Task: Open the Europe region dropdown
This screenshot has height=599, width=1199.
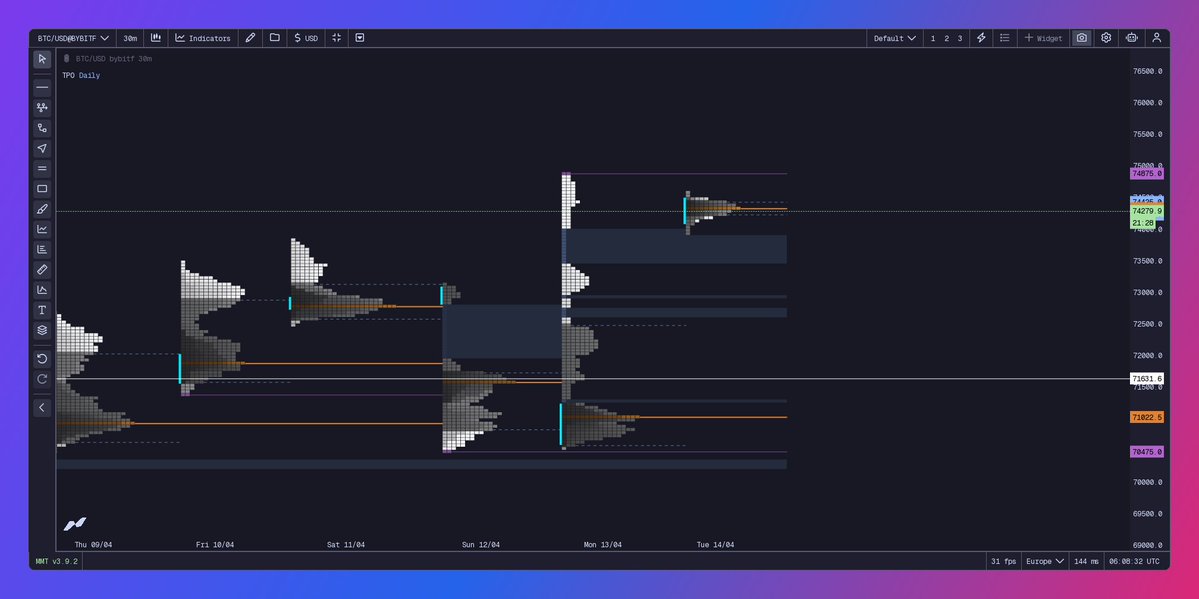Action: pyautogui.click(x=1045, y=562)
